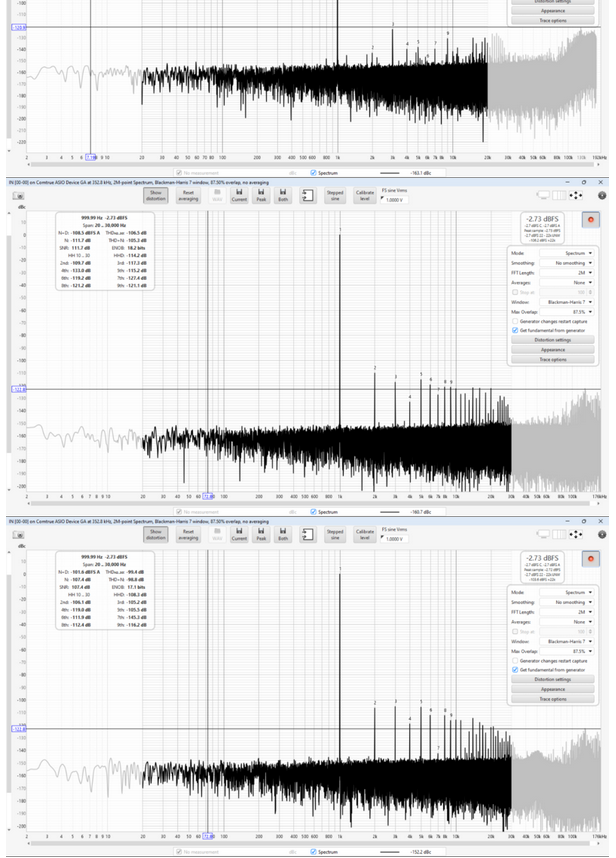Viewport: 616px width, 858px height.
Task: Click red record button in middle RTA window
Action: 590,219
